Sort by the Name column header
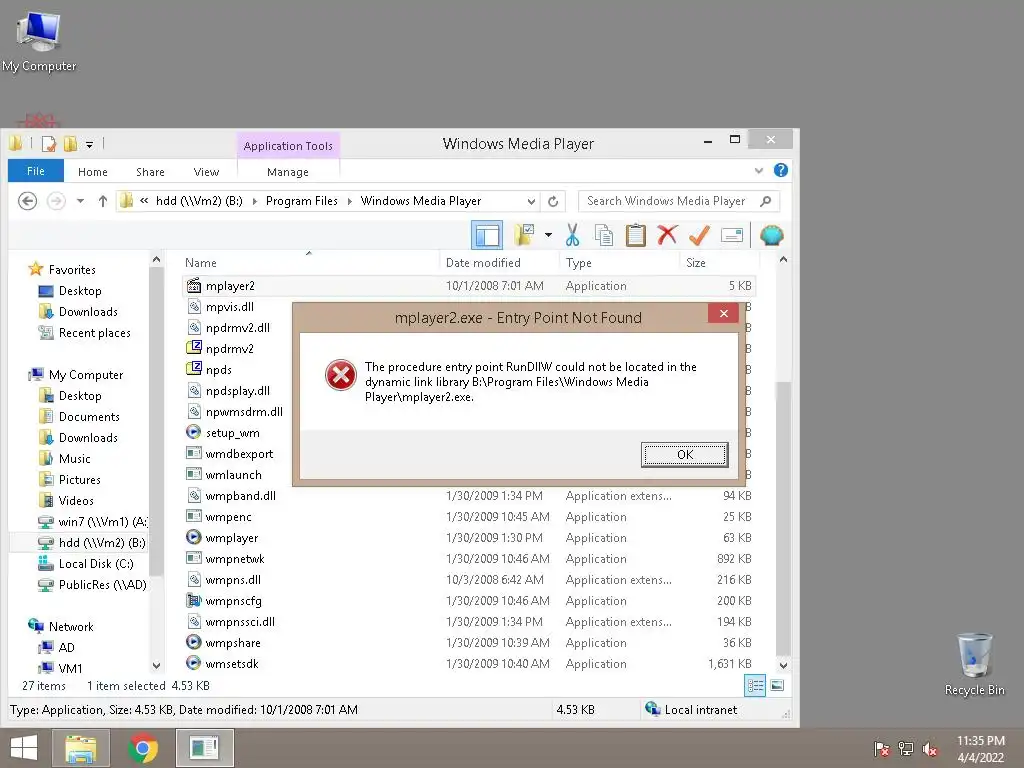This screenshot has width=1024, height=768. pos(200,263)
